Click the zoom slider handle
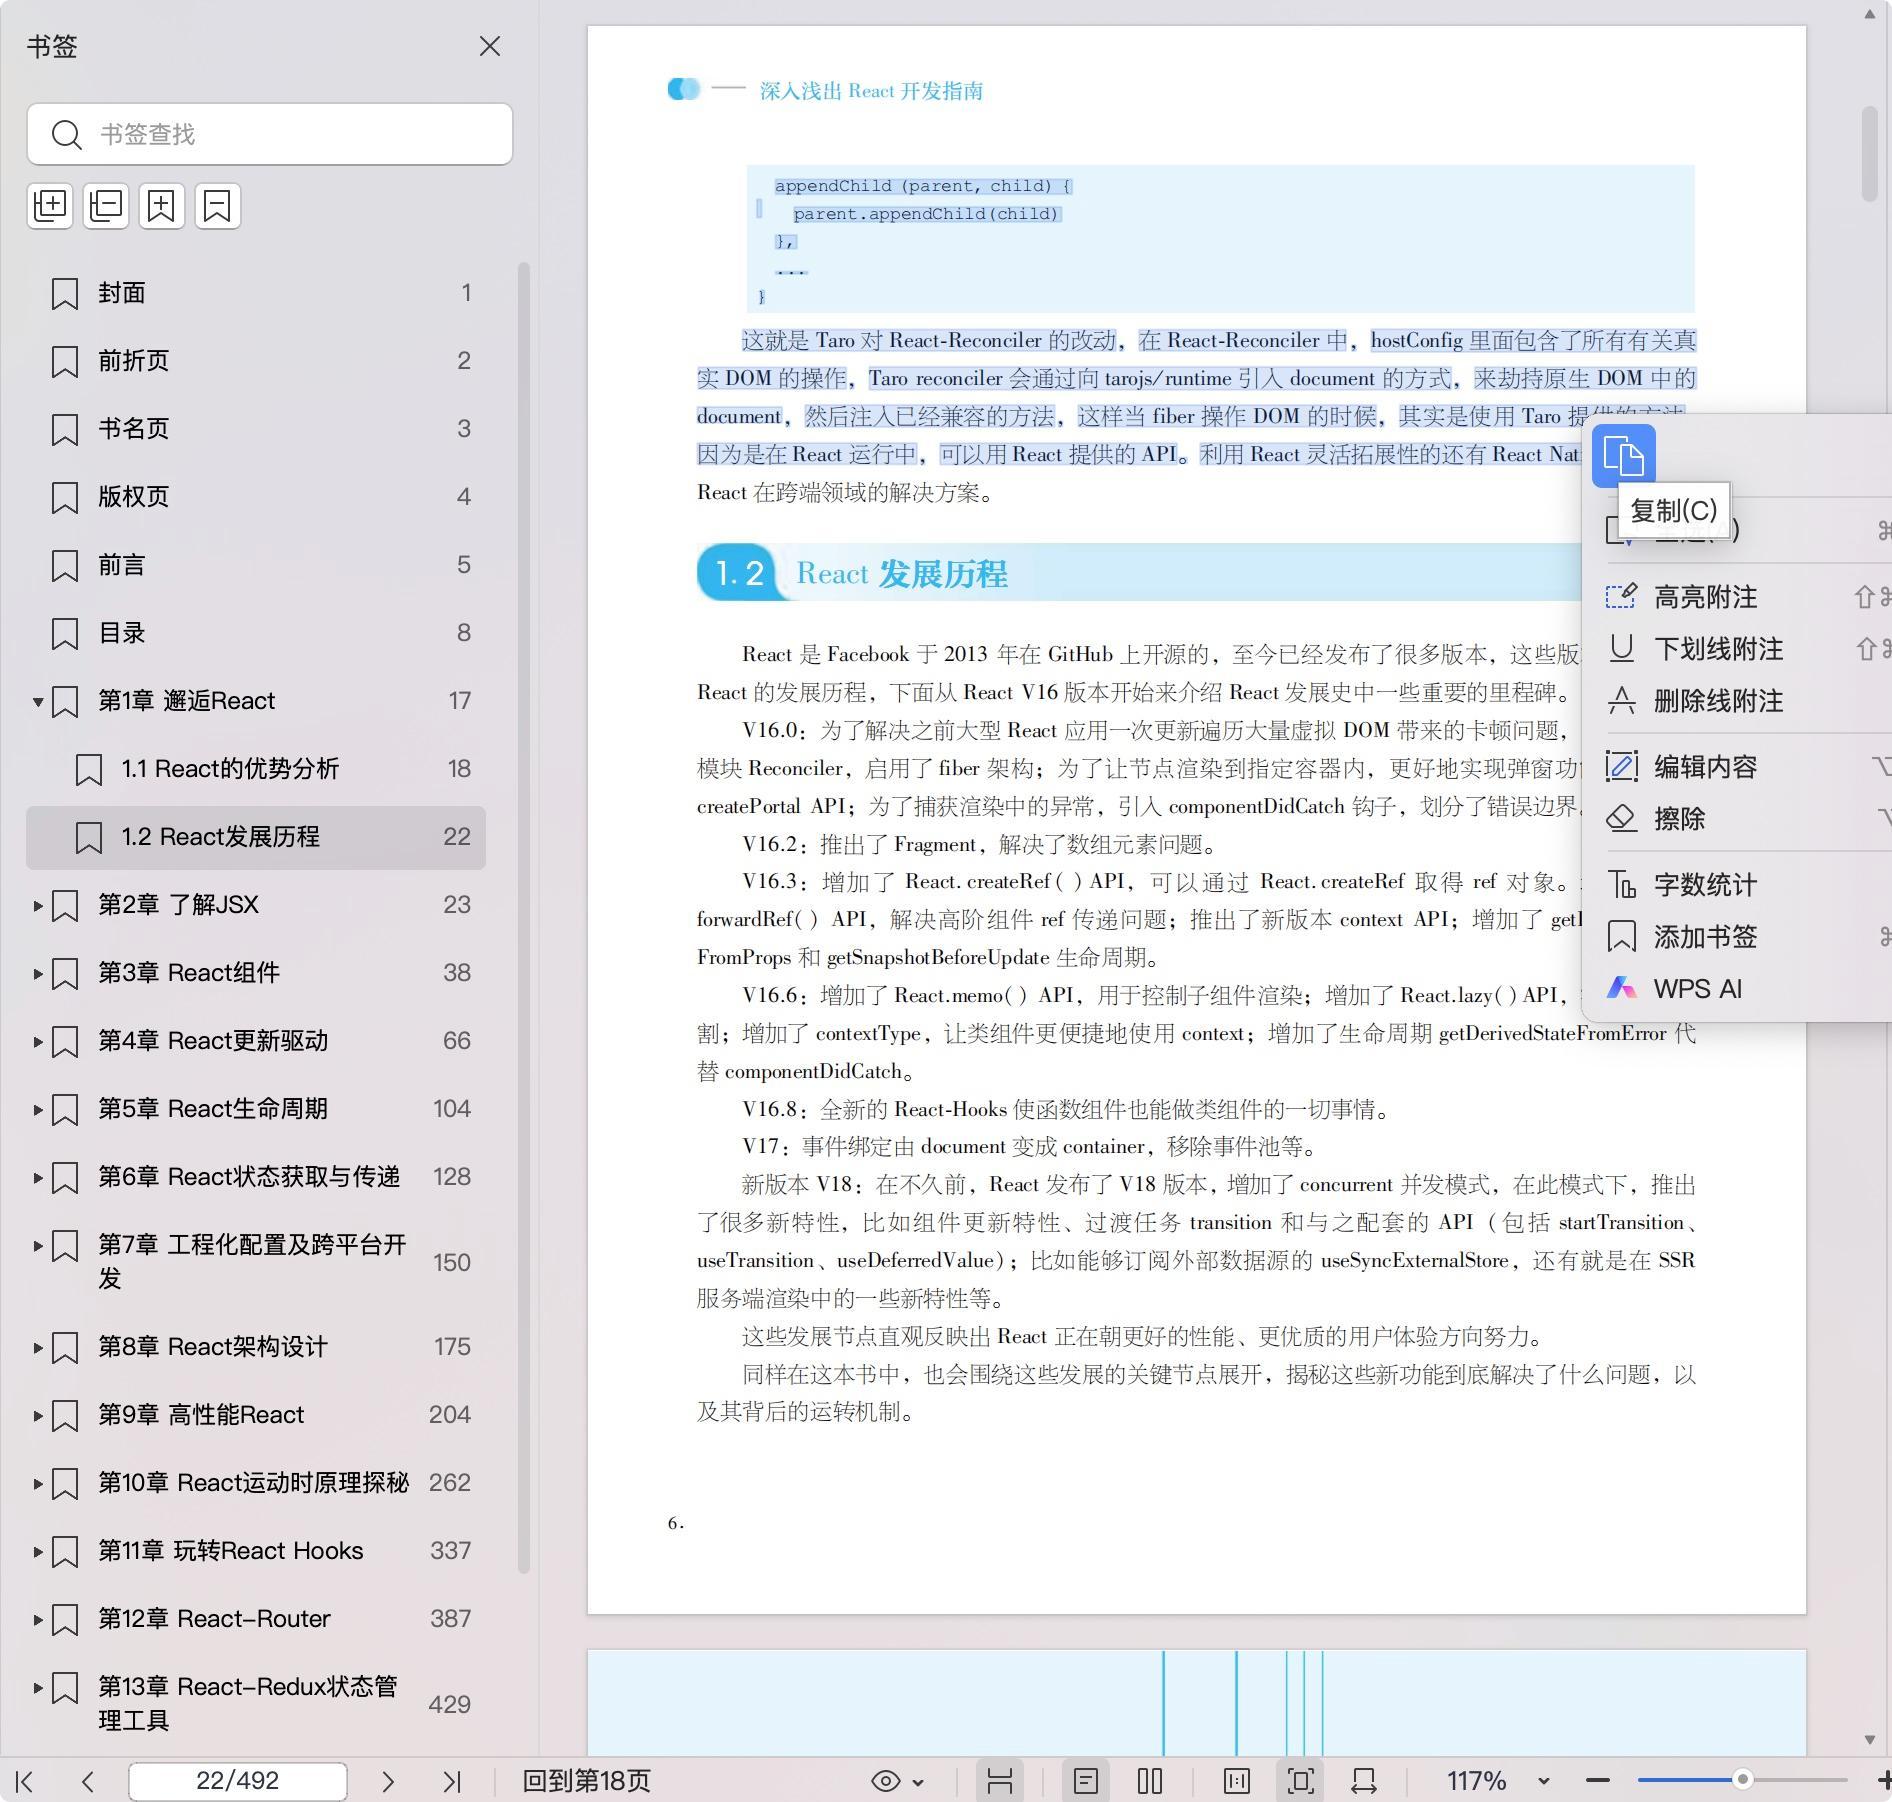1892x1802 pixels. tap(1742, 1780)
